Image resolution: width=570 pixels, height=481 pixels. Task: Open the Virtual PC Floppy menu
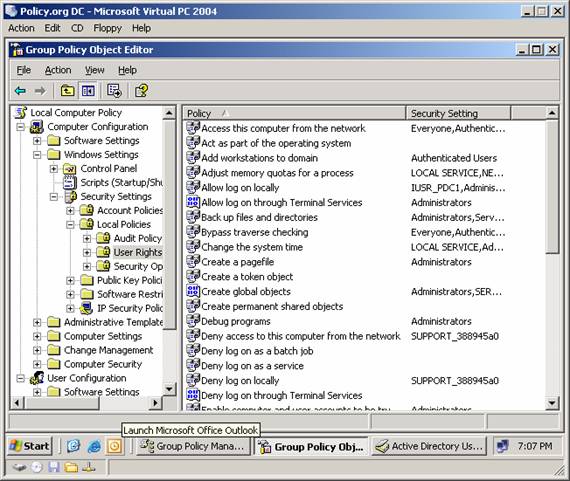(x=108, y=28)
